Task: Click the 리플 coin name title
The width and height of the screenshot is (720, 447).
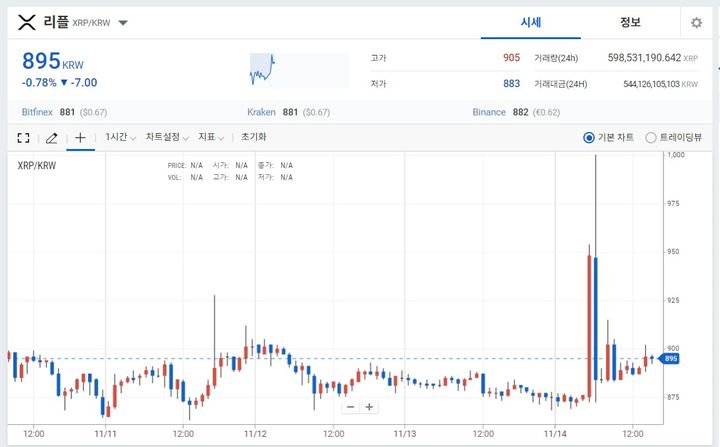Action: (x=56, y=22)
